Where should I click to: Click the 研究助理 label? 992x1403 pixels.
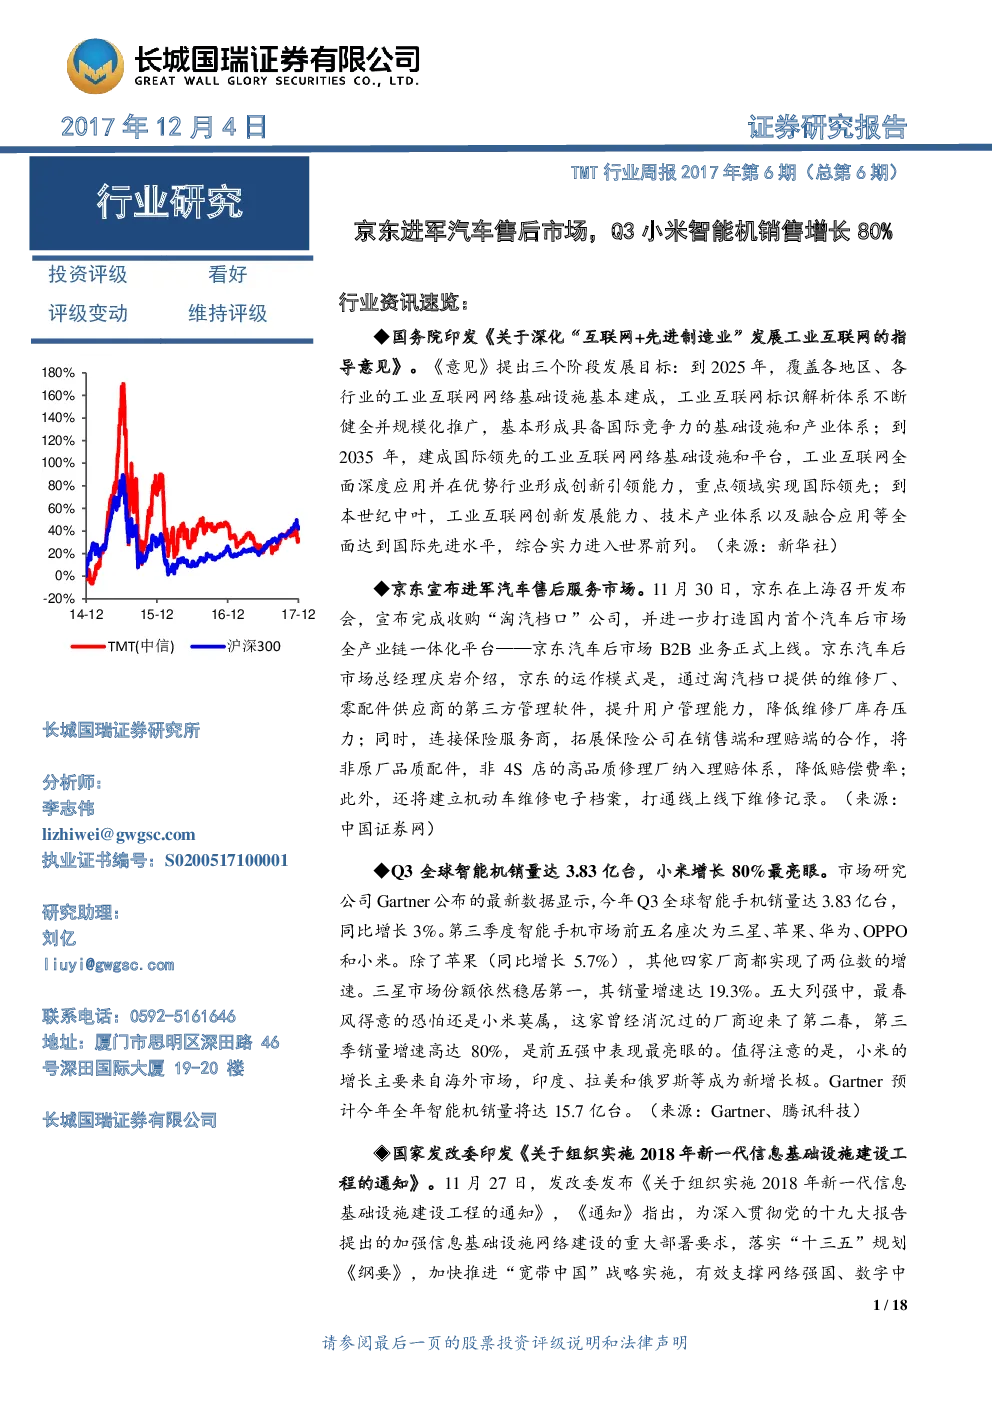81,912
